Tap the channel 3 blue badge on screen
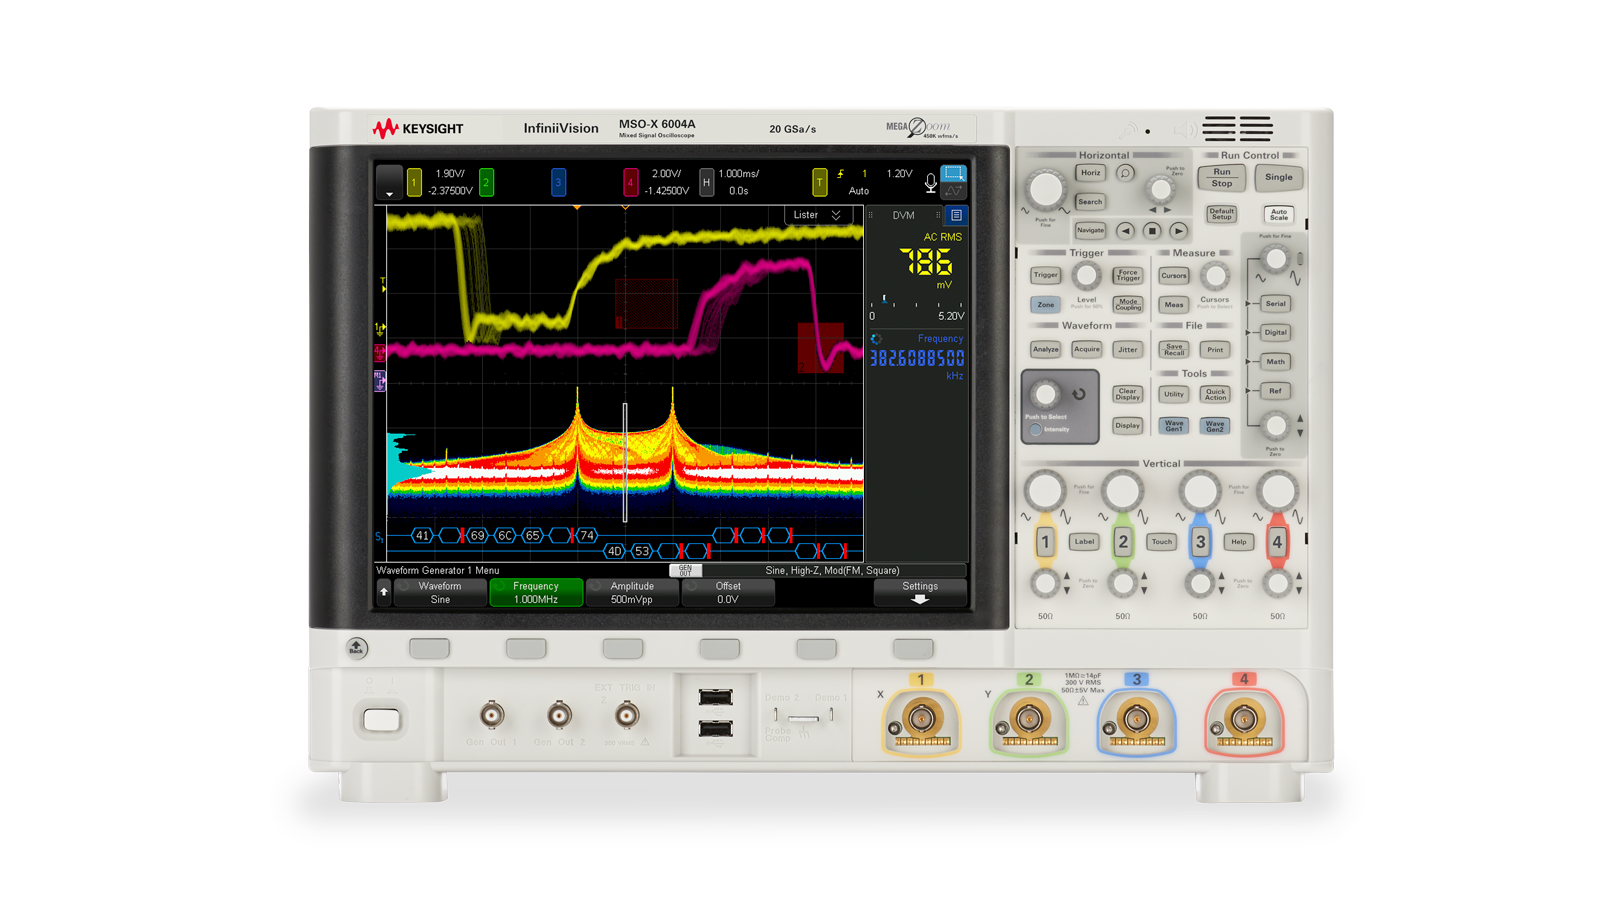 click(x=558, y=182)
